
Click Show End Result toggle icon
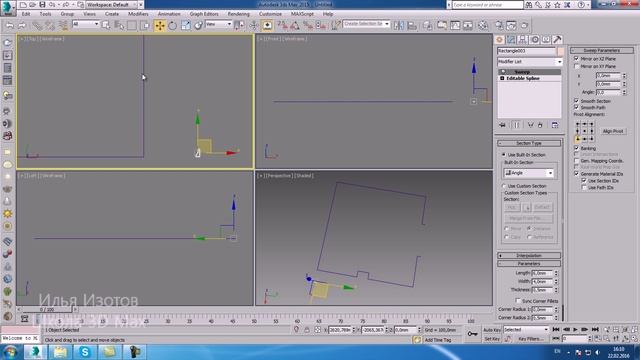pyautogui.click(x=516, y=125)
